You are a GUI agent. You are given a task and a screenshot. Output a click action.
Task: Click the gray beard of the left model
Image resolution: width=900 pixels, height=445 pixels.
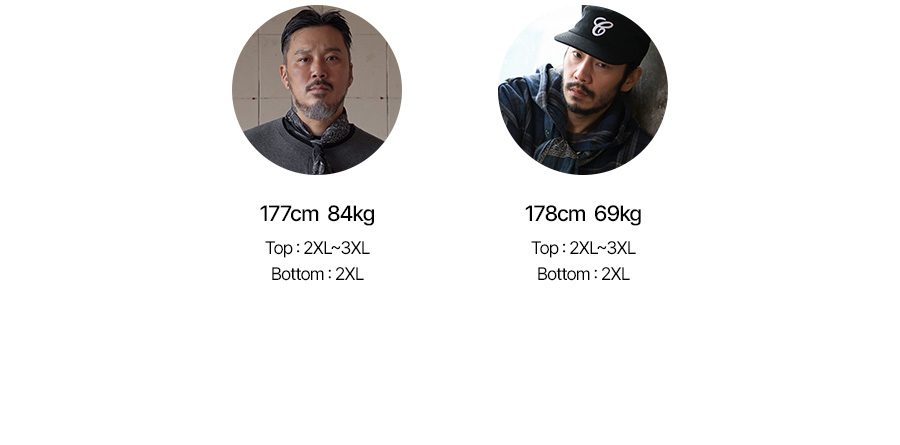(319, 108)
